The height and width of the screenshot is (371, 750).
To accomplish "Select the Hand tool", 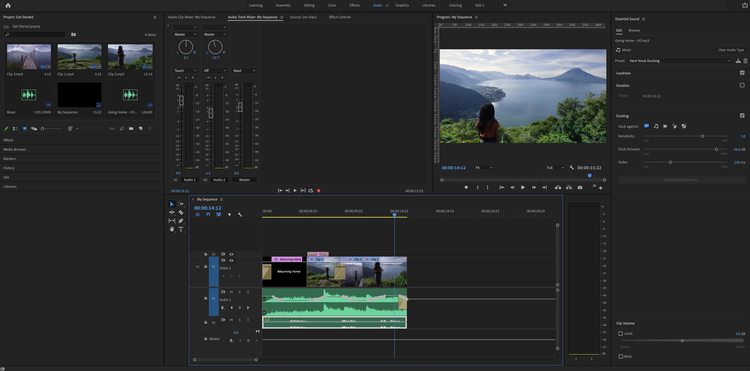I will coord(172,229).
